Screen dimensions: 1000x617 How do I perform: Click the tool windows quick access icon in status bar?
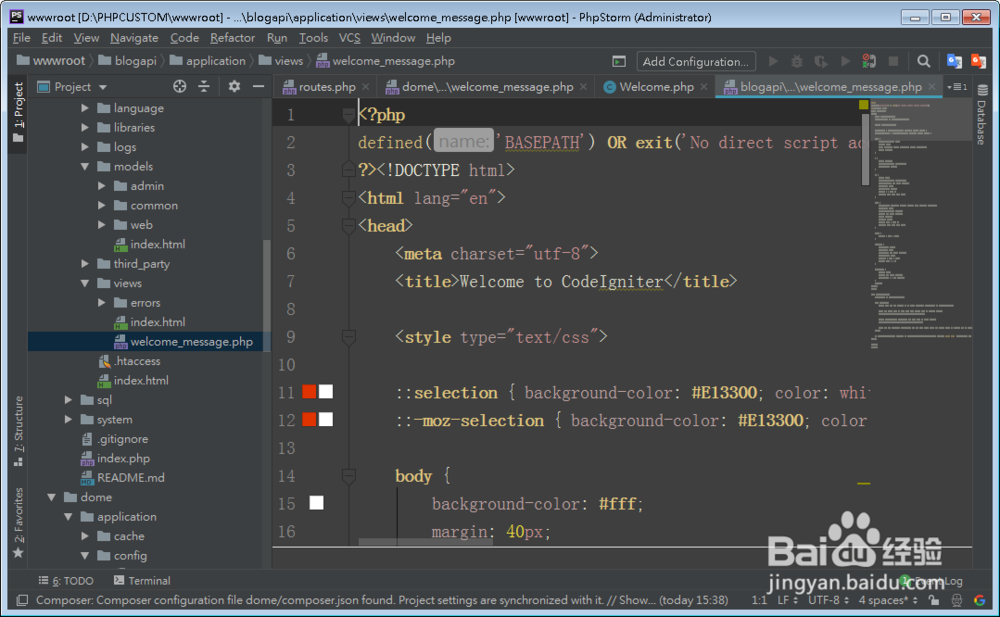coord(22,600)
